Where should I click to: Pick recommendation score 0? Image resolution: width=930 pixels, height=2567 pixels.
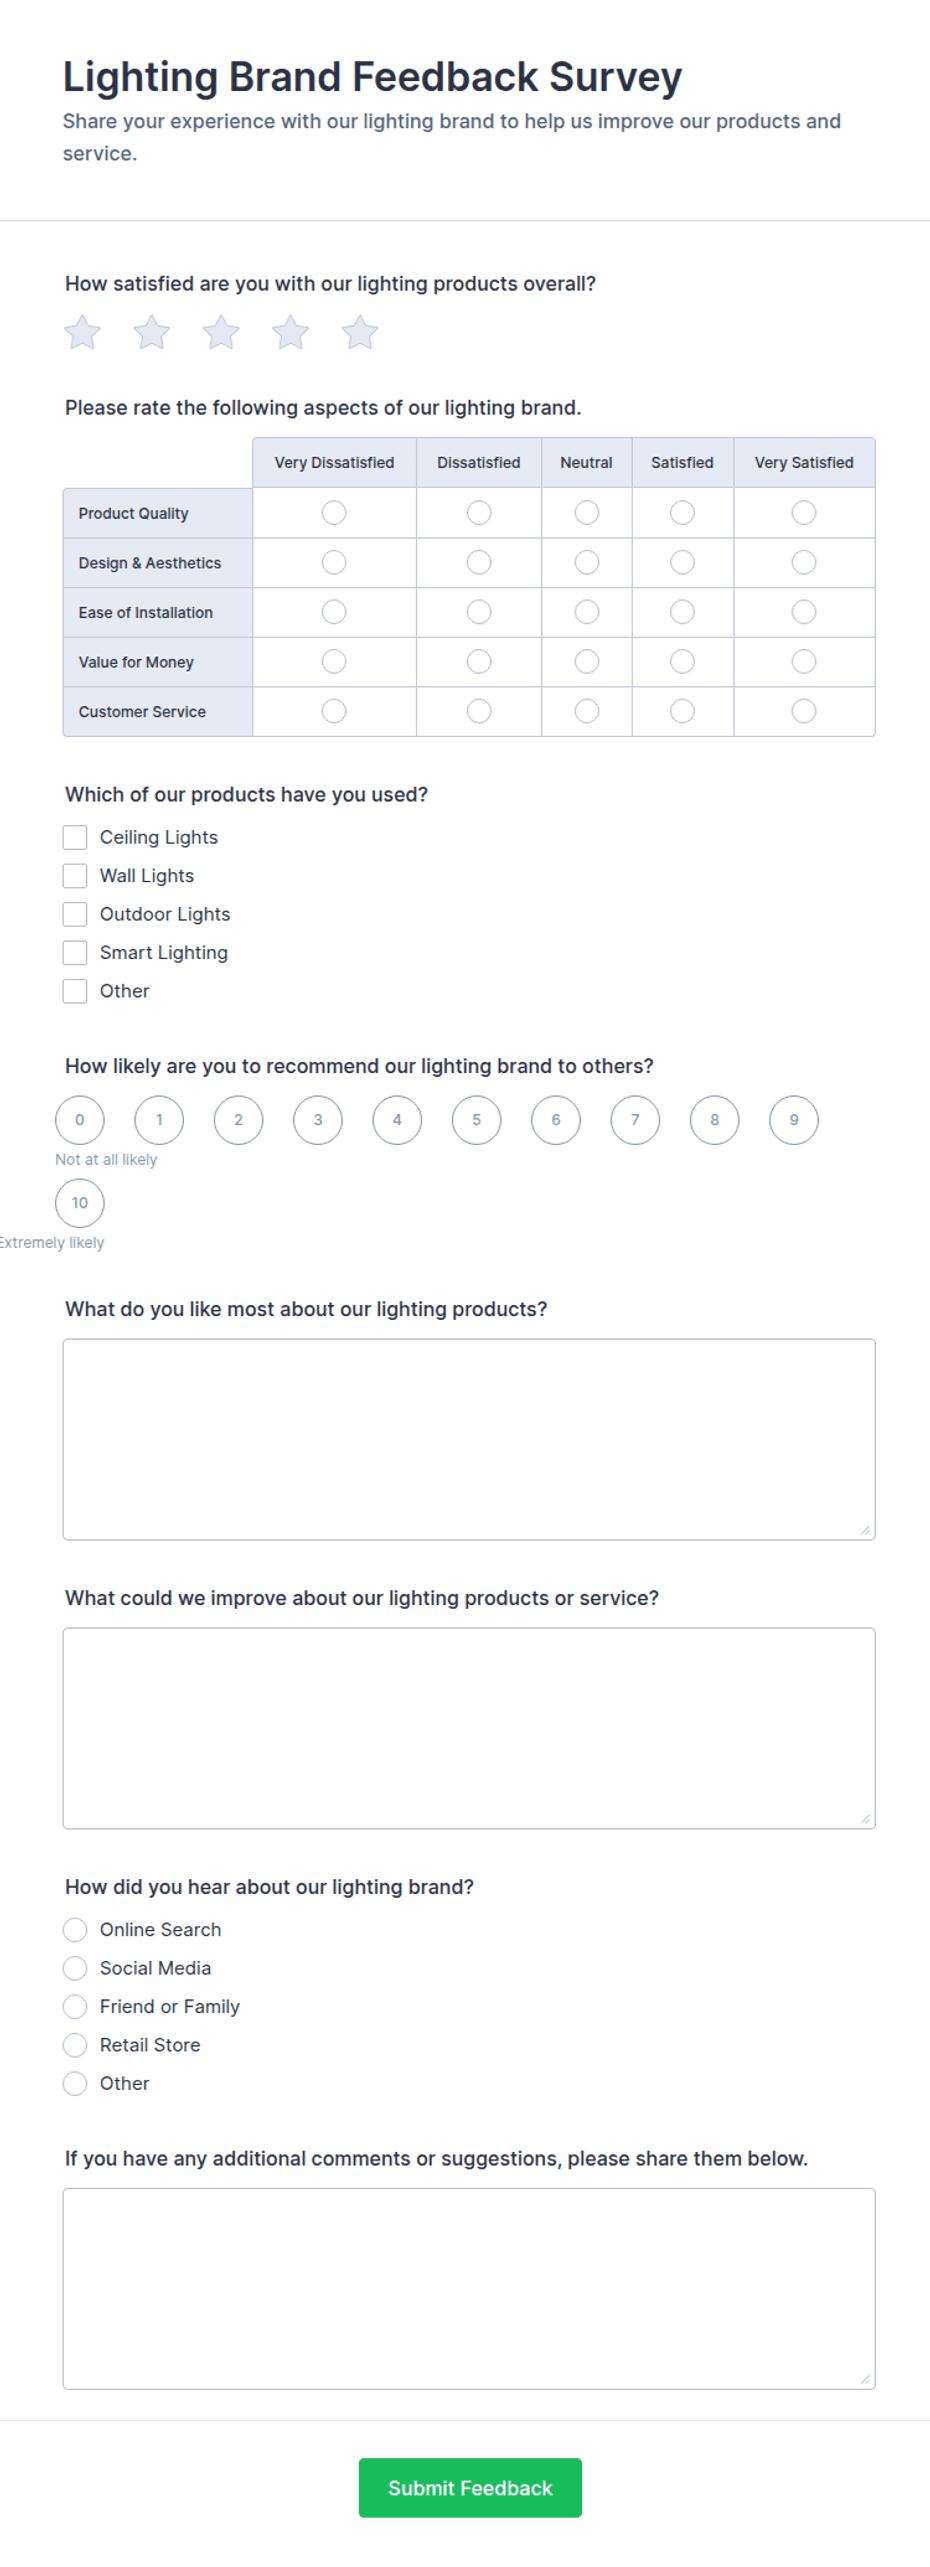pos(80,1120)
